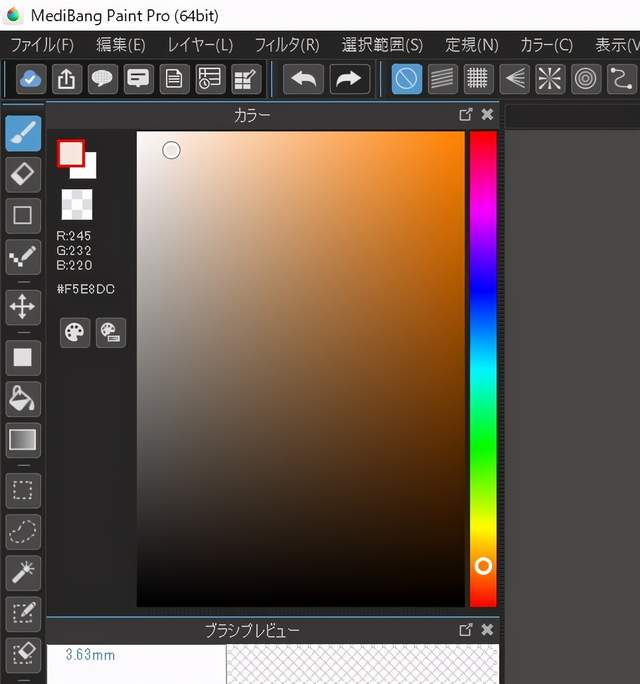Select the Gradient tool
Image resolution: width=640 pixels, height=684 pixels.
(23, 440)
